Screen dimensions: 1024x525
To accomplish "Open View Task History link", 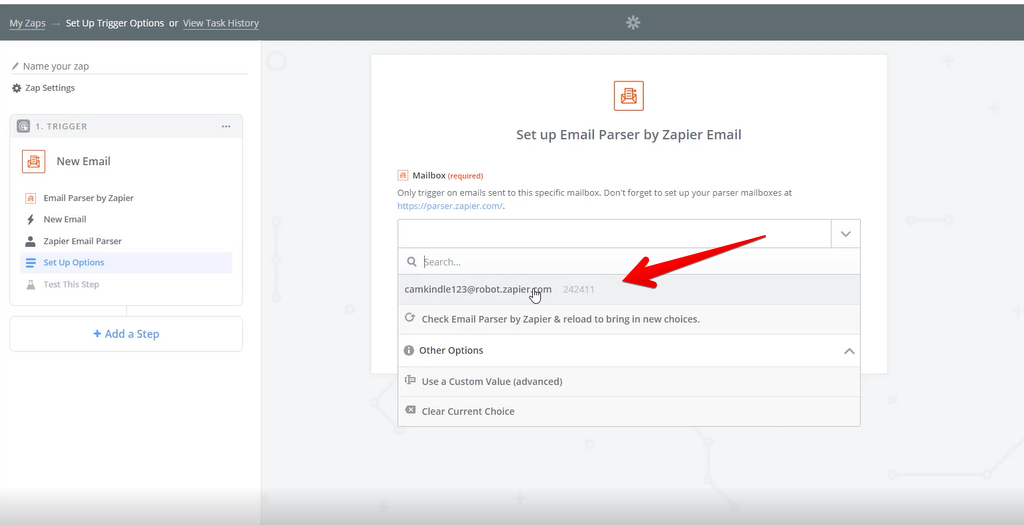I will point(221,23).
